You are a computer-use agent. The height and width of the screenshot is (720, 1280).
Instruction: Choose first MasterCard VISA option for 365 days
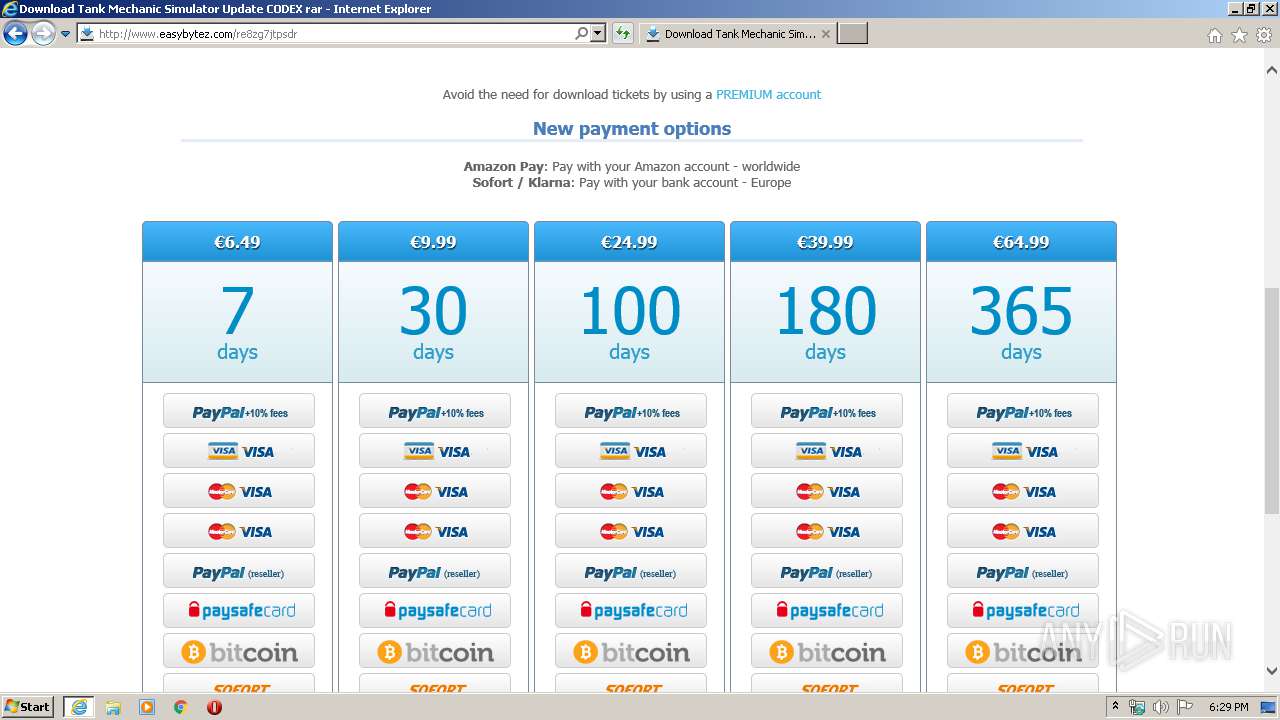coord(1023,491)
